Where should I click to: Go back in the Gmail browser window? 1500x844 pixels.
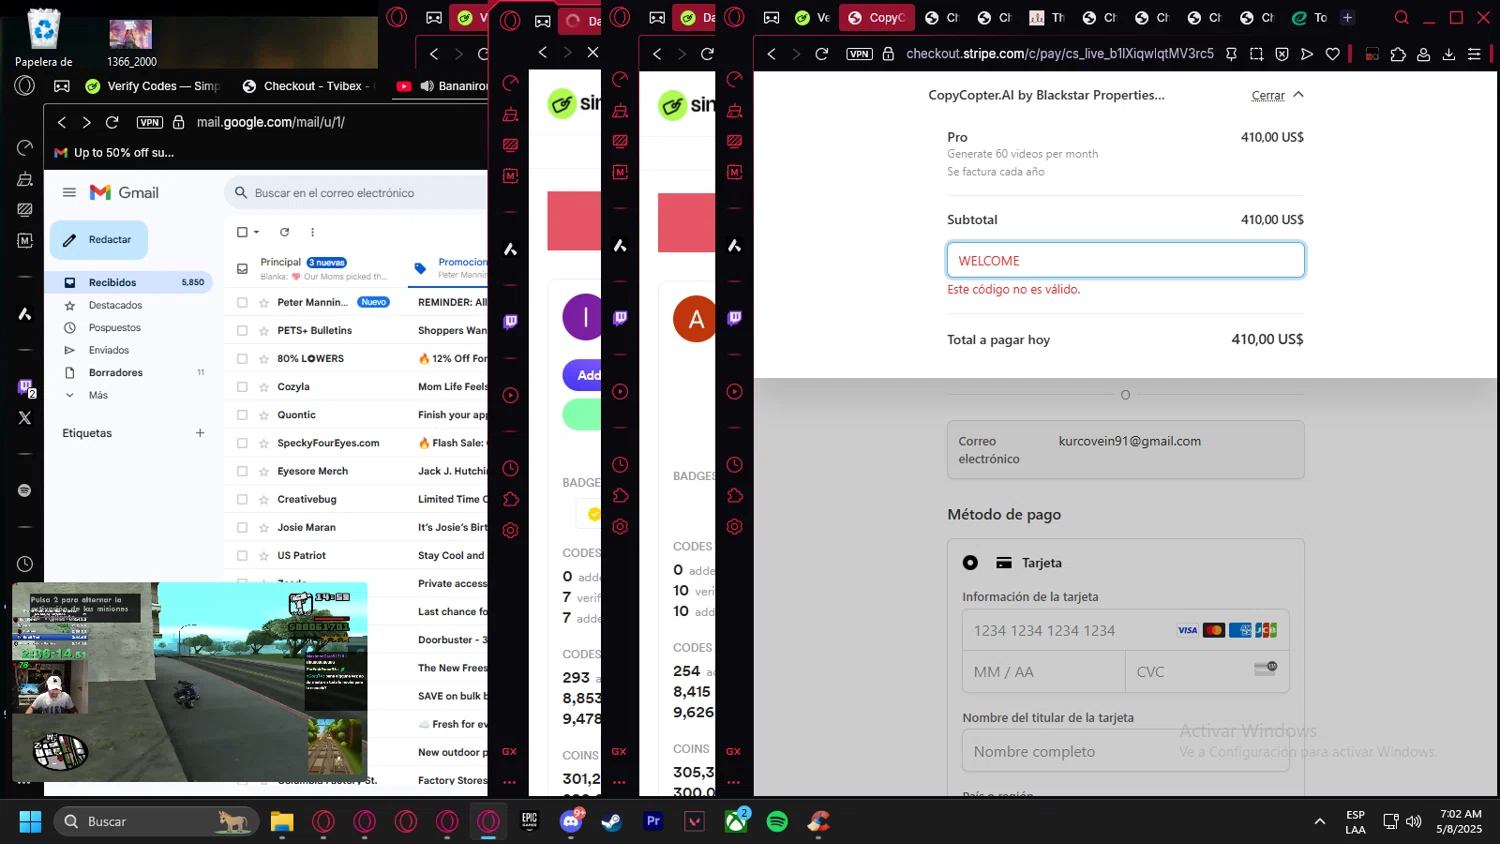pos(62,122)
